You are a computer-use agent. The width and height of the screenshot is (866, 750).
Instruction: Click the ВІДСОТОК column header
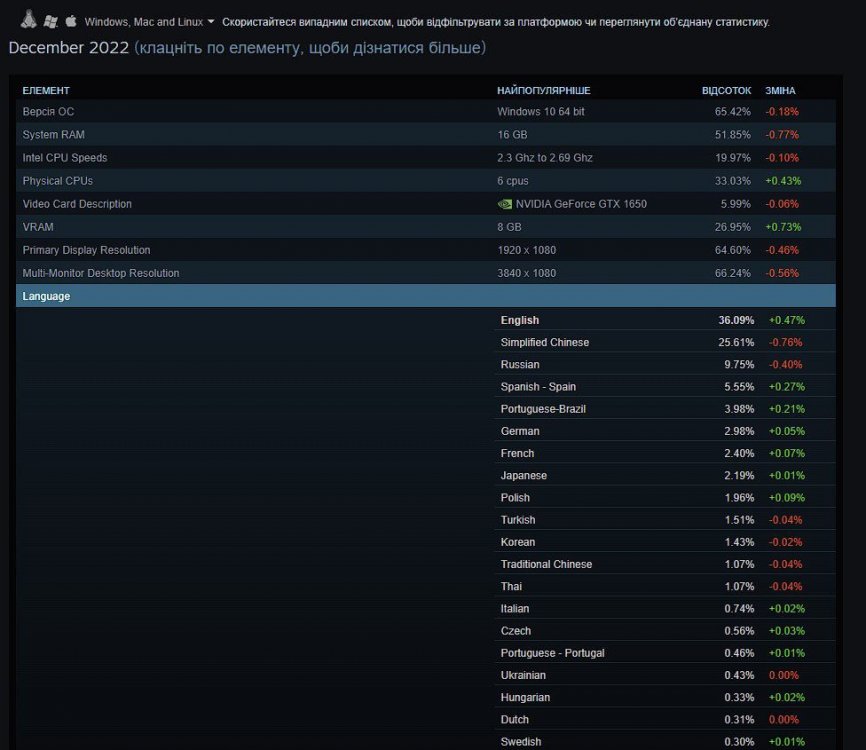[726, 91]
